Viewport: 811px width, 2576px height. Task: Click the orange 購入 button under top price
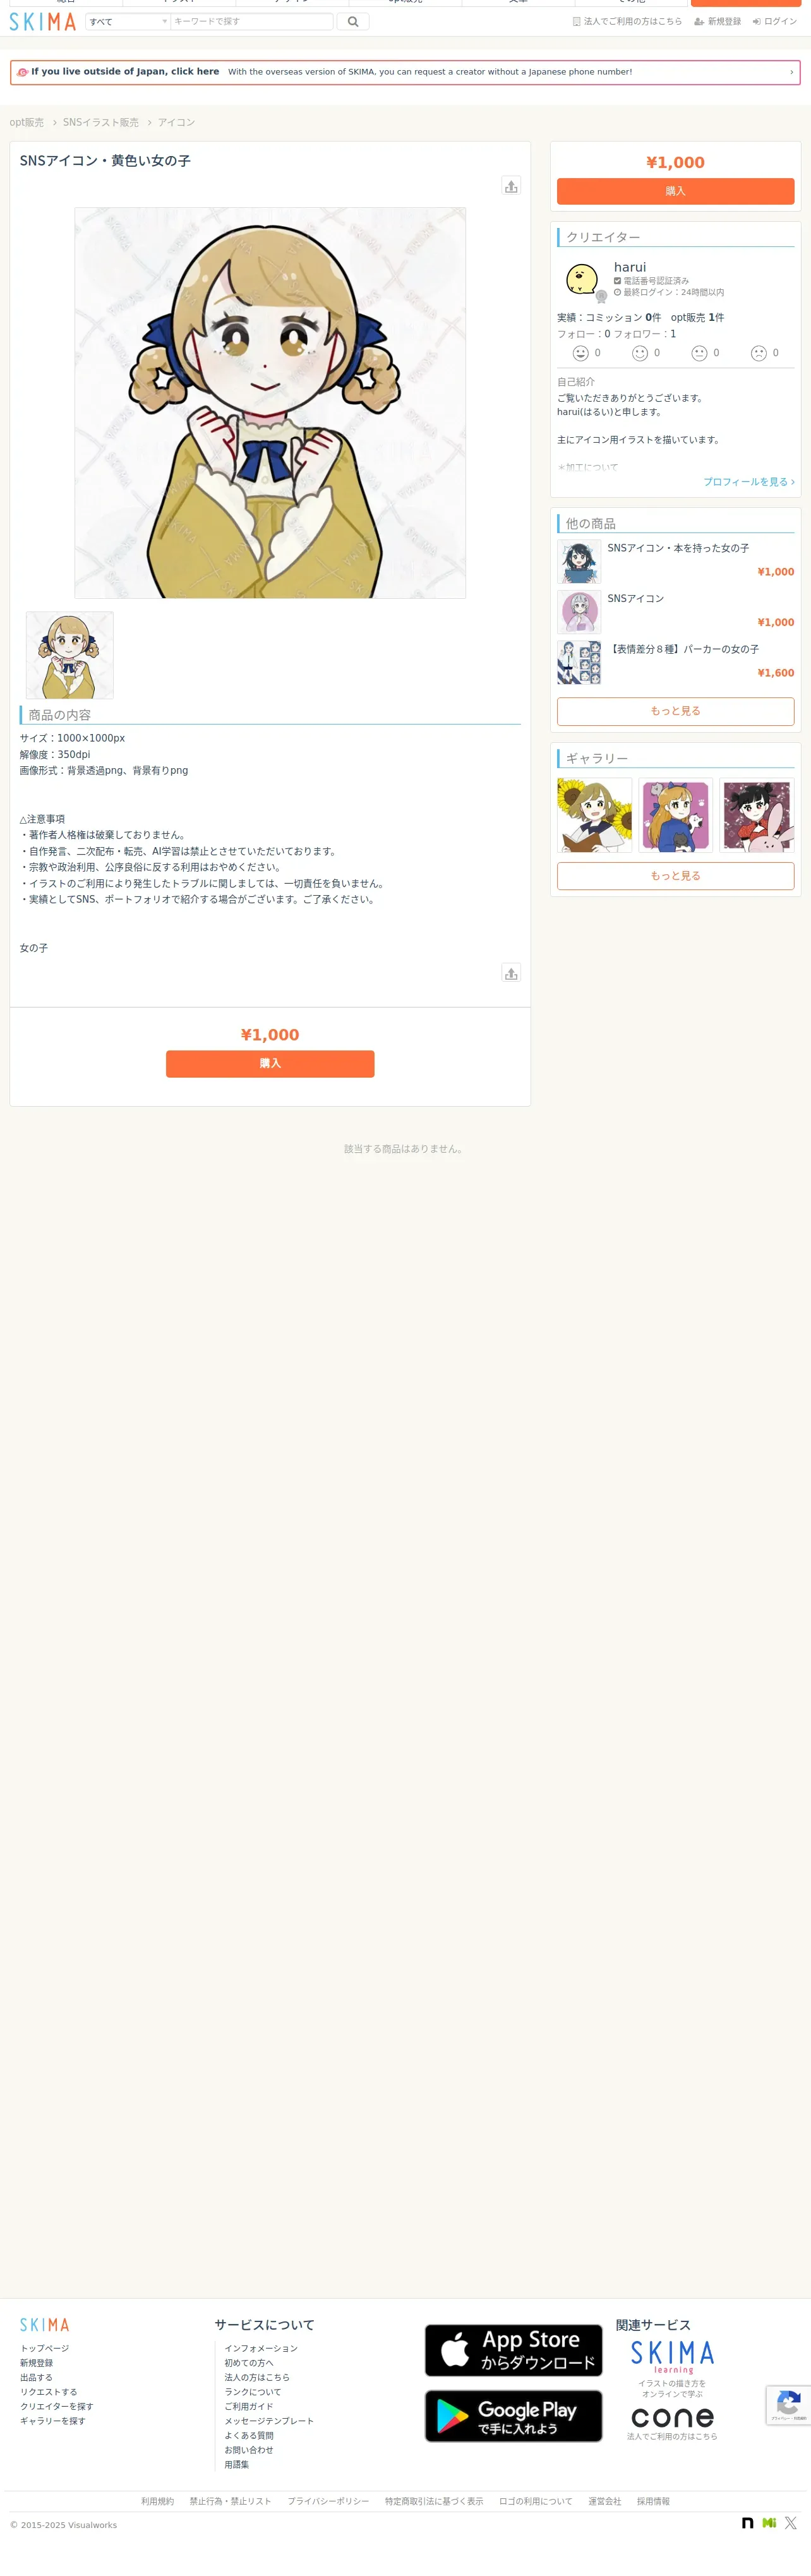675,191
